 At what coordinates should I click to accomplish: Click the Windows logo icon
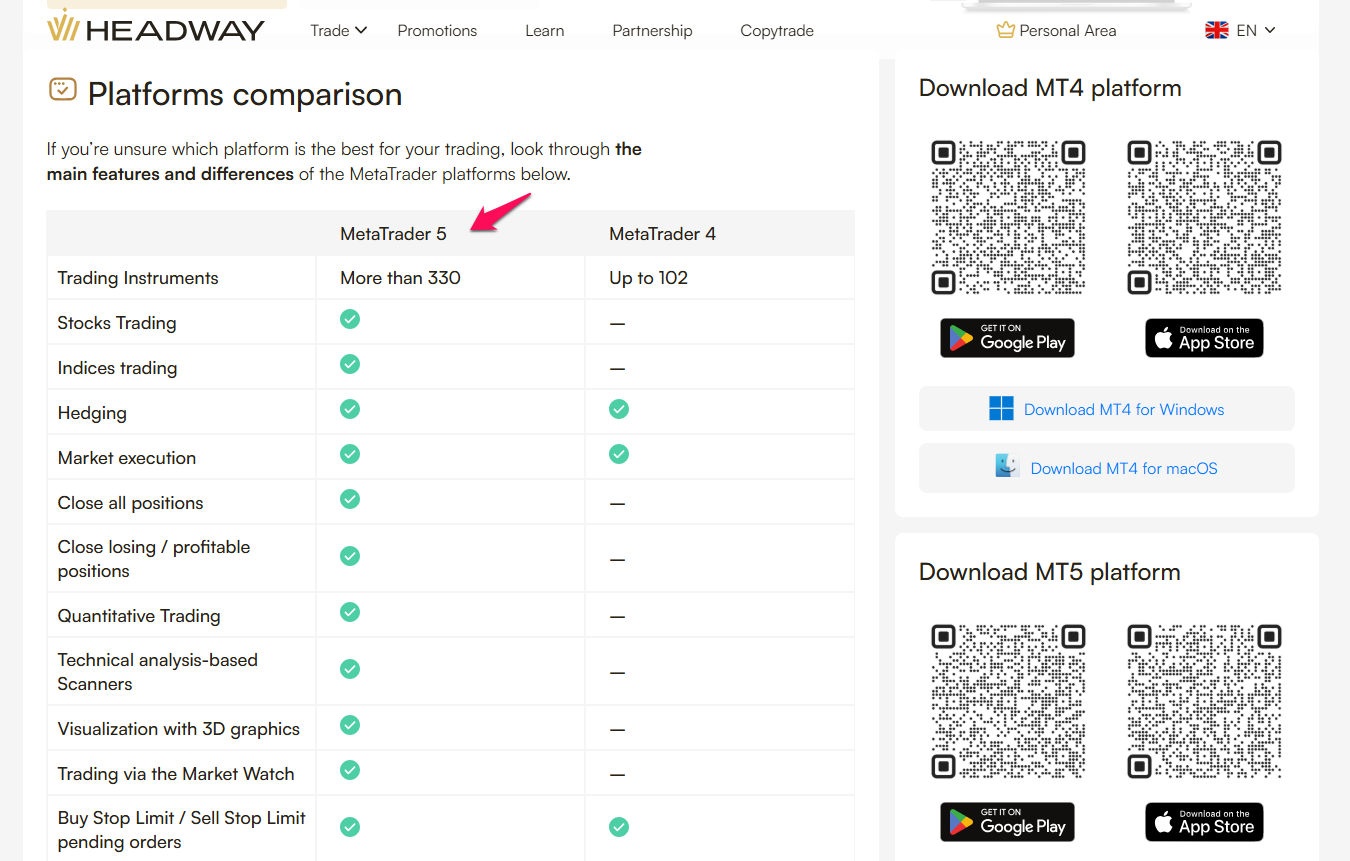pos(1001,408)
